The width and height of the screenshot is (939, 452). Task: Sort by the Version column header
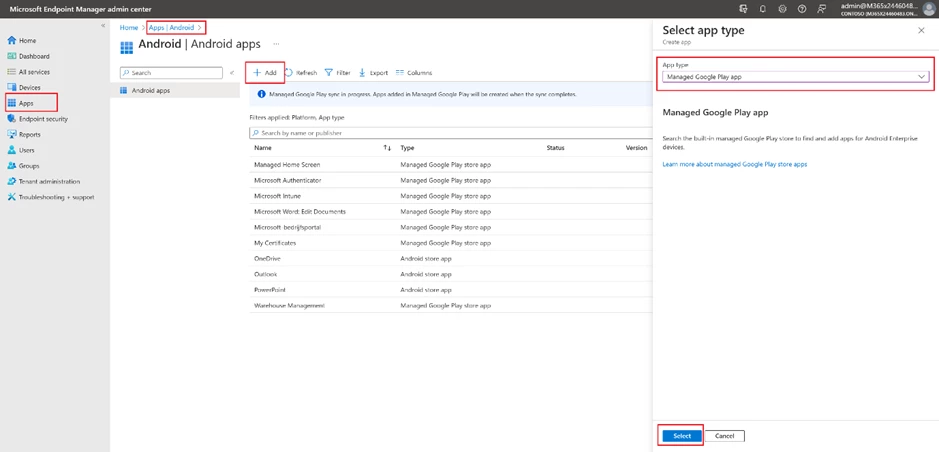pyautogui.click(x=637, y=148)
